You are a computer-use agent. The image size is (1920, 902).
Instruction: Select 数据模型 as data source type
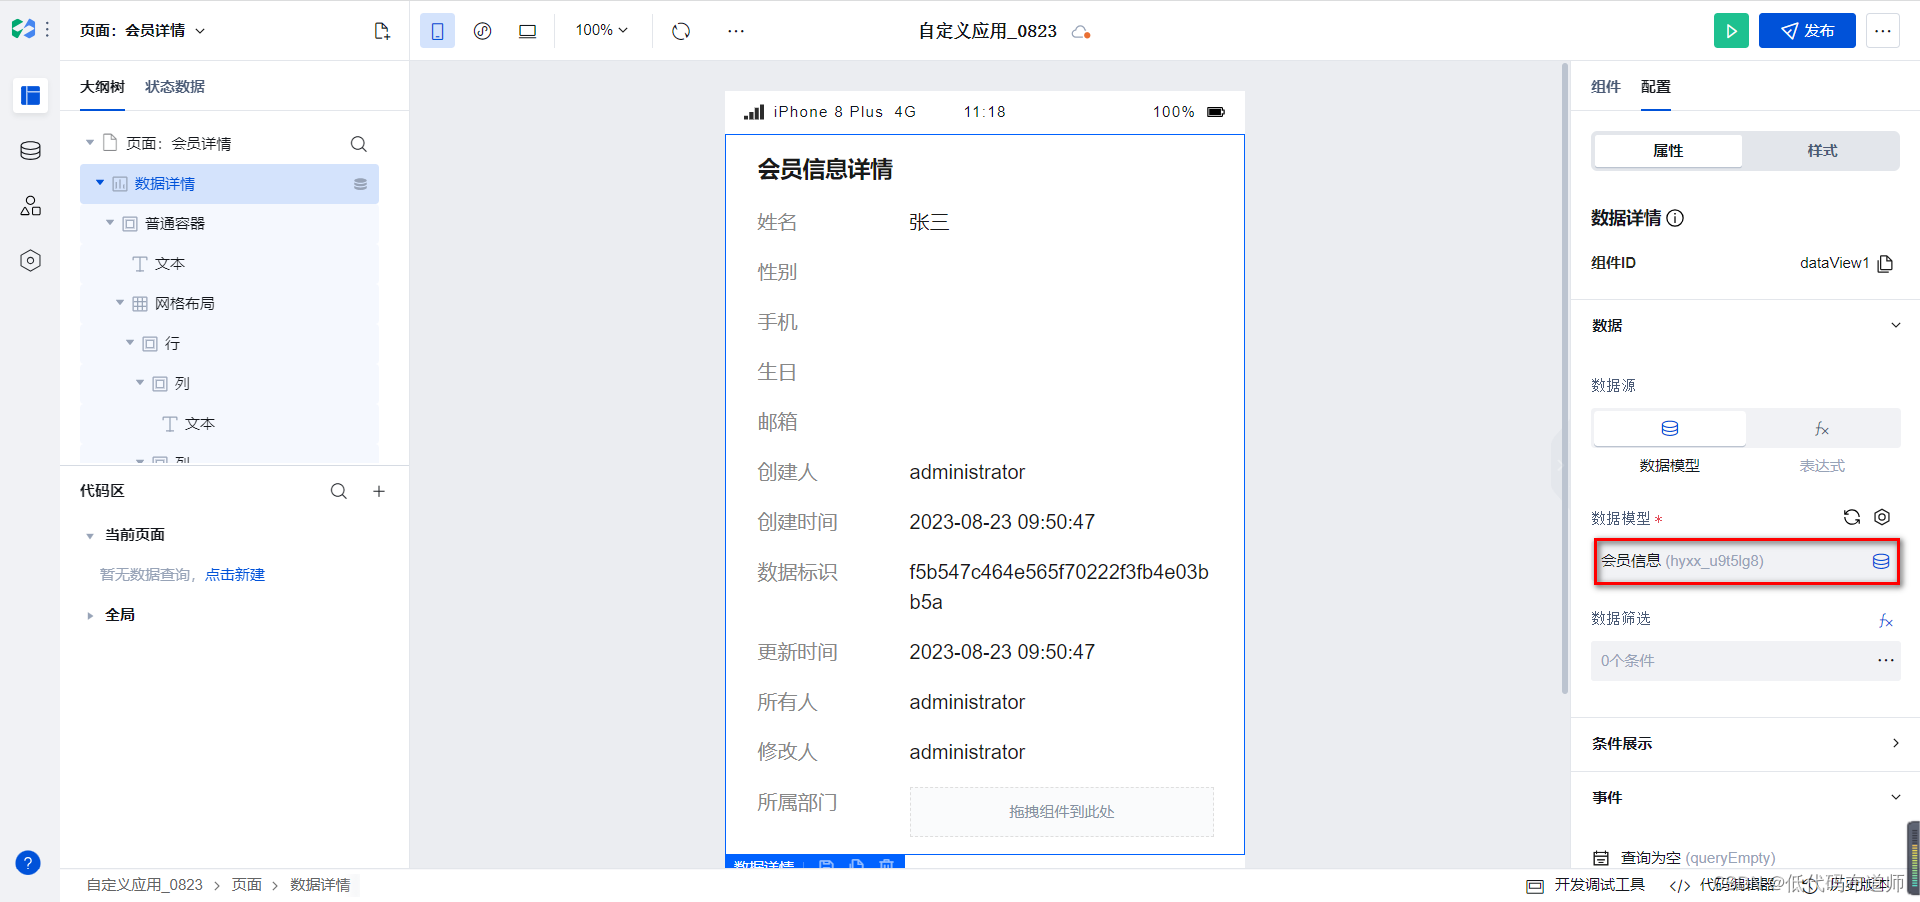(1669, 428)
